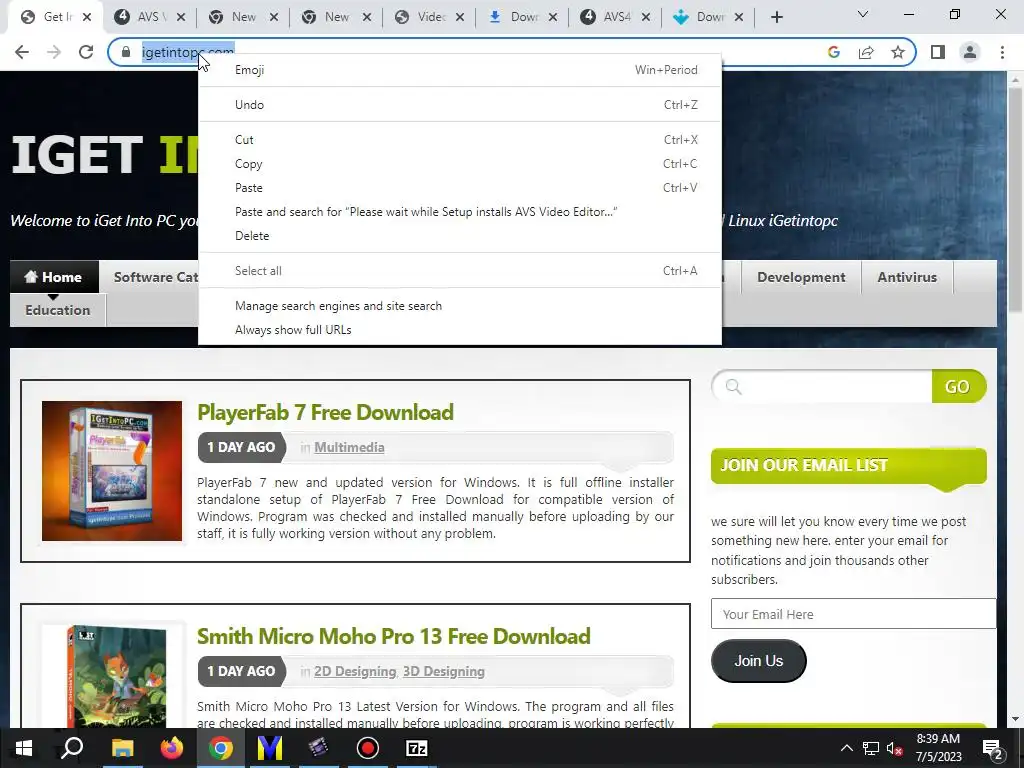This screenshot has width=1024, height=768.
Task: Open the Chrome profile avatar
Action: [970, 52]
